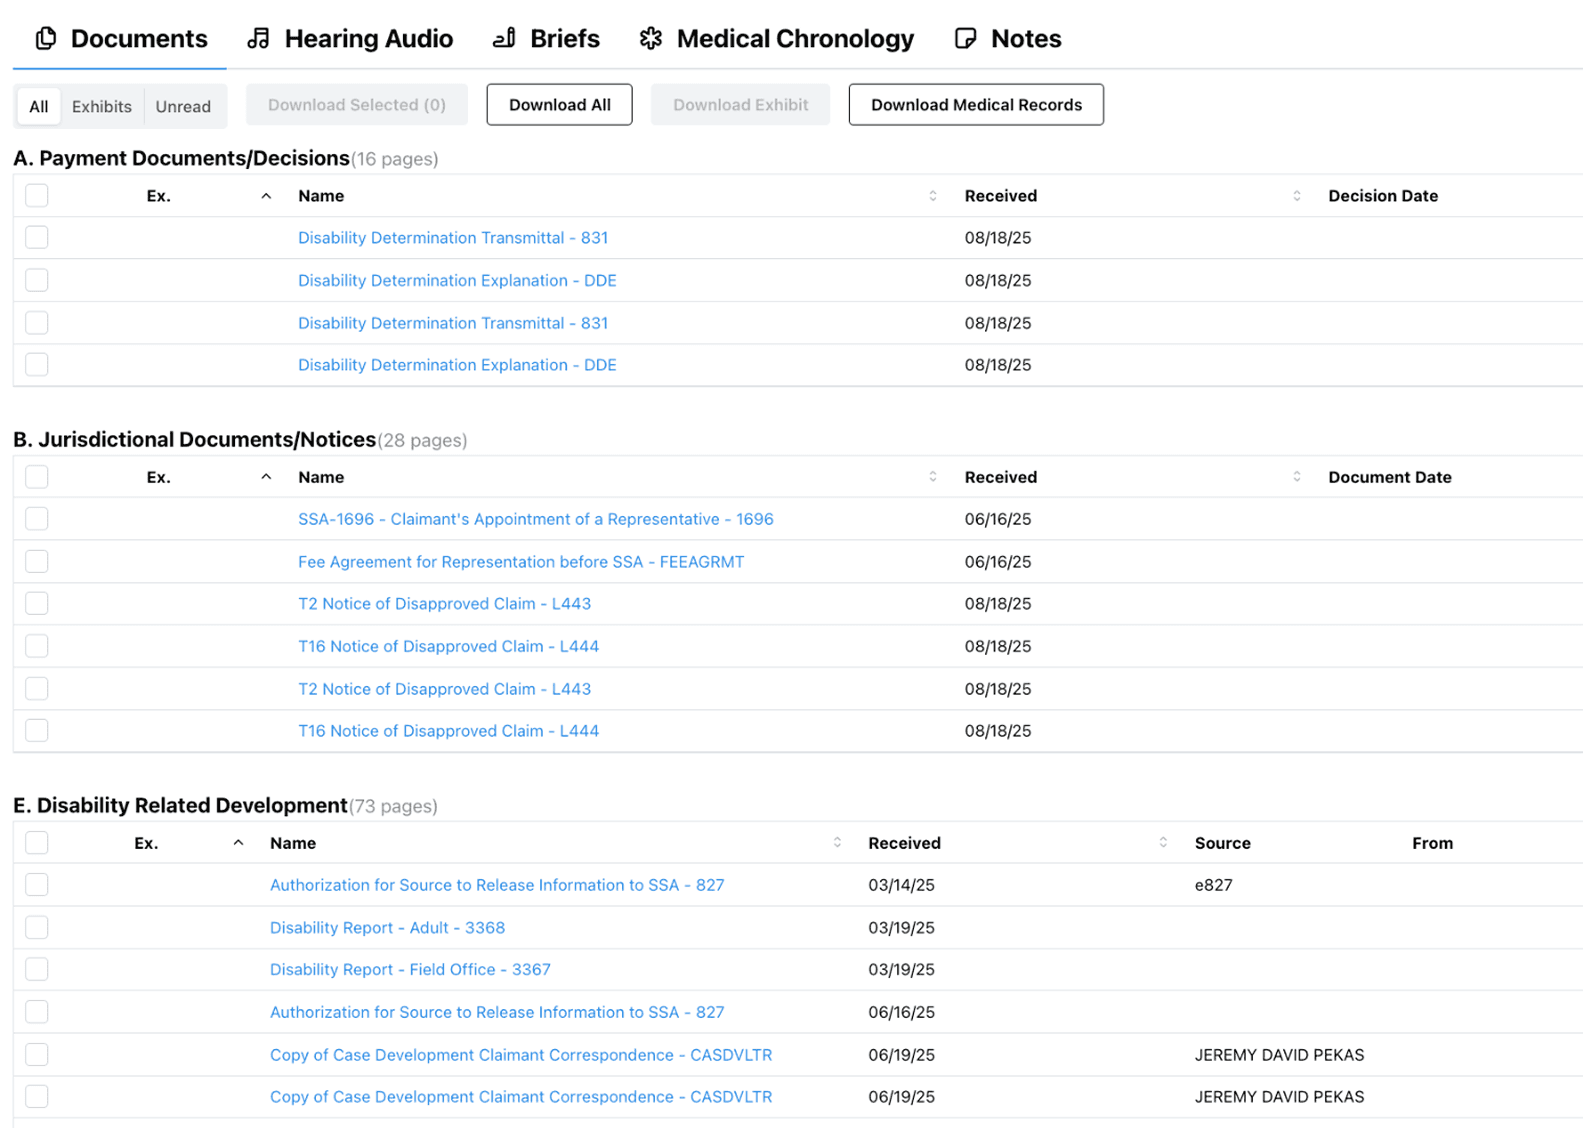
Task: Click the 03/14/25 received date
Action: (901, 885)
